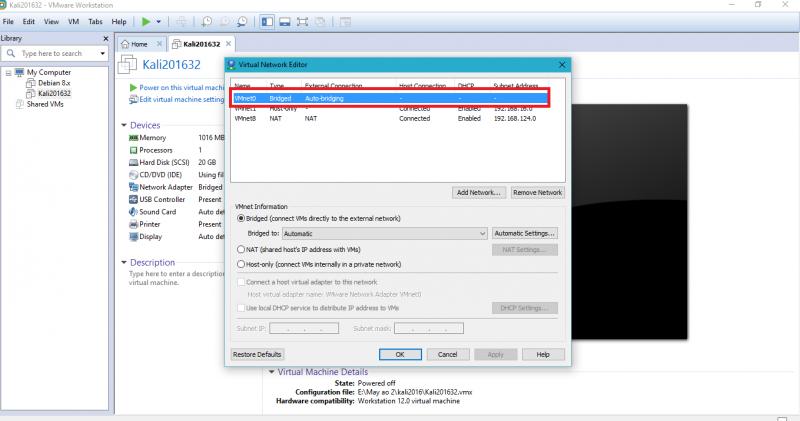Collapse the Virtual Machine Details section
The image size is (800, 421).
pos(271,372)
